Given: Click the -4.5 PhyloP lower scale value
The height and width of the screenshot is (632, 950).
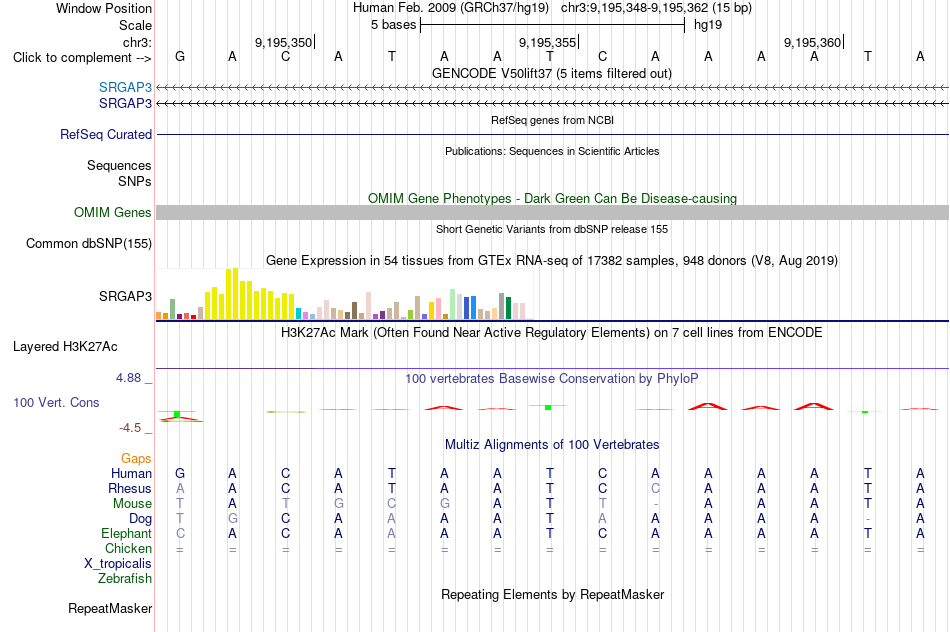Looking at the screenshot, I should click(130, 428).
